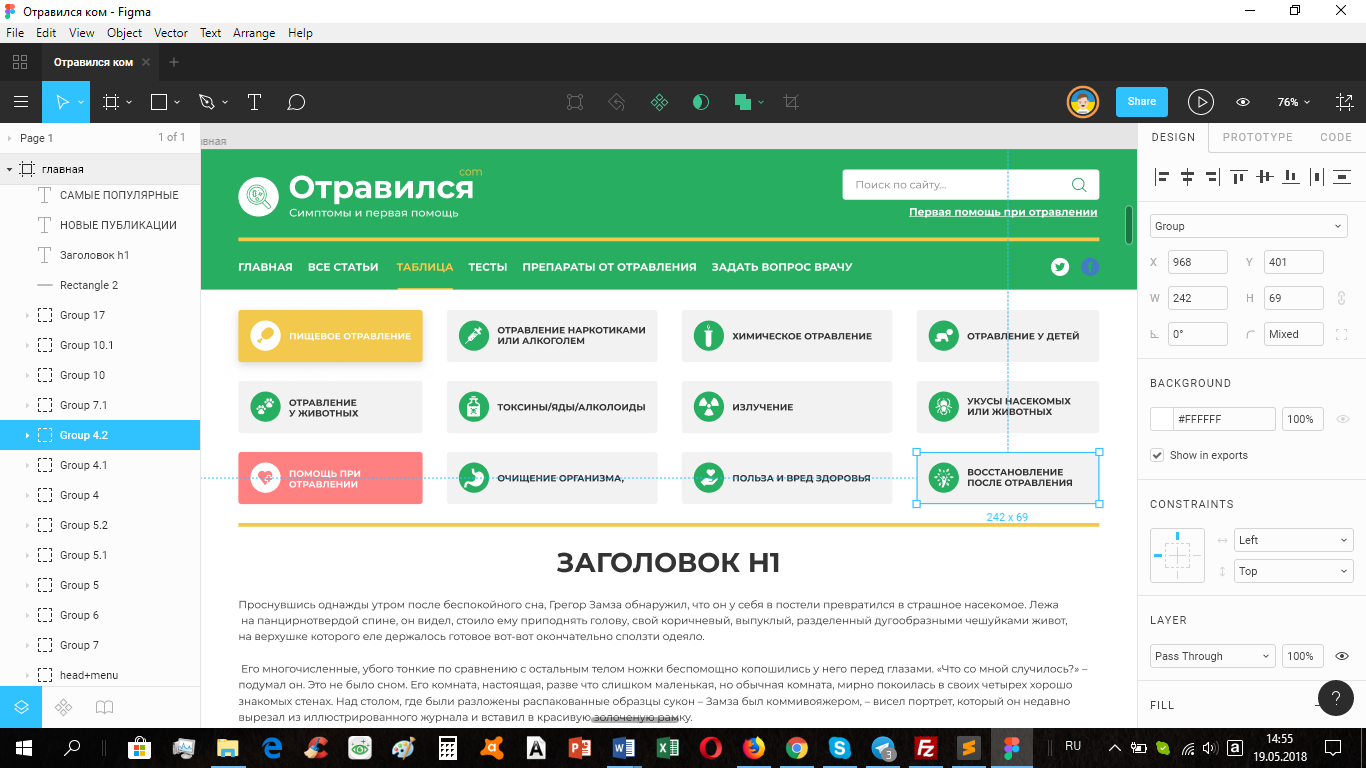Click the Boolean union operation icon

point(742,102)
